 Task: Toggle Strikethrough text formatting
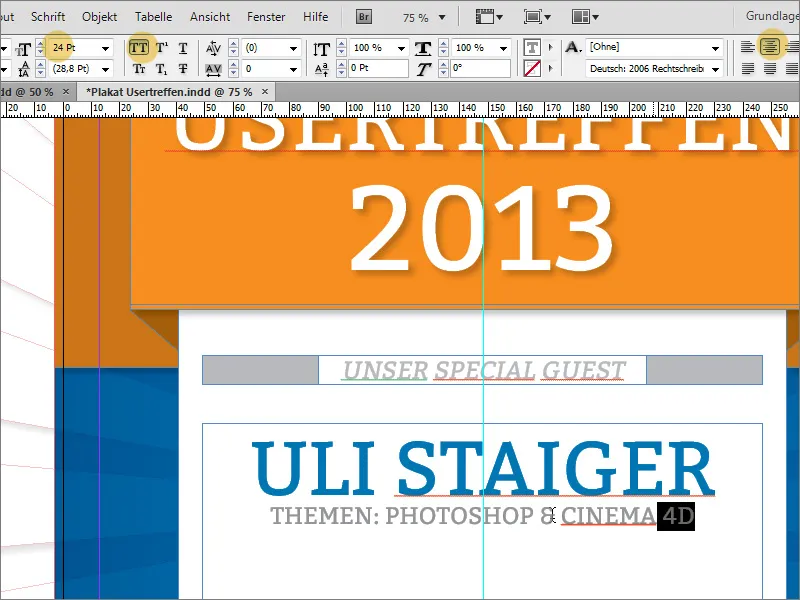(183, 68)
